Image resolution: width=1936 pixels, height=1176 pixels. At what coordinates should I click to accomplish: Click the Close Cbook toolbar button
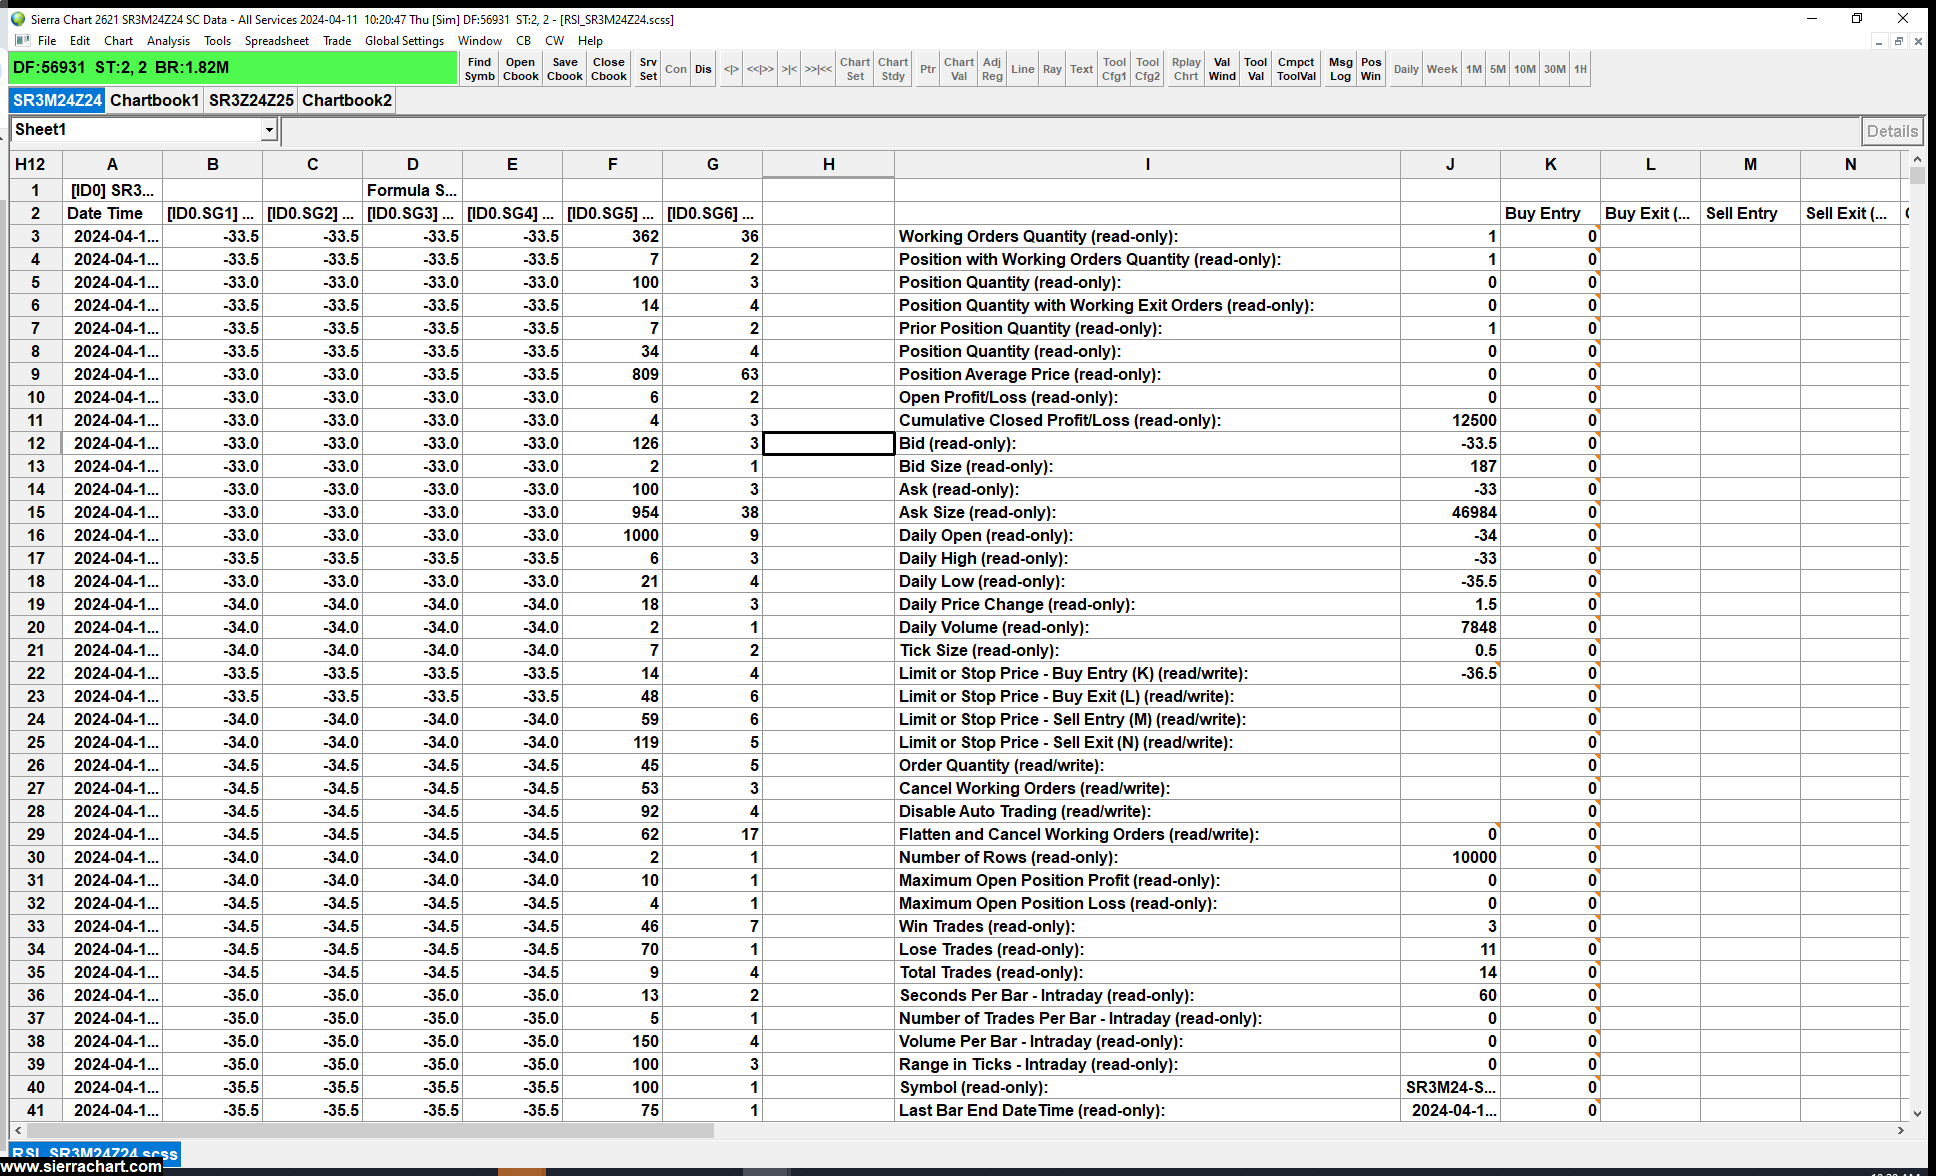[x=608, y=69]
